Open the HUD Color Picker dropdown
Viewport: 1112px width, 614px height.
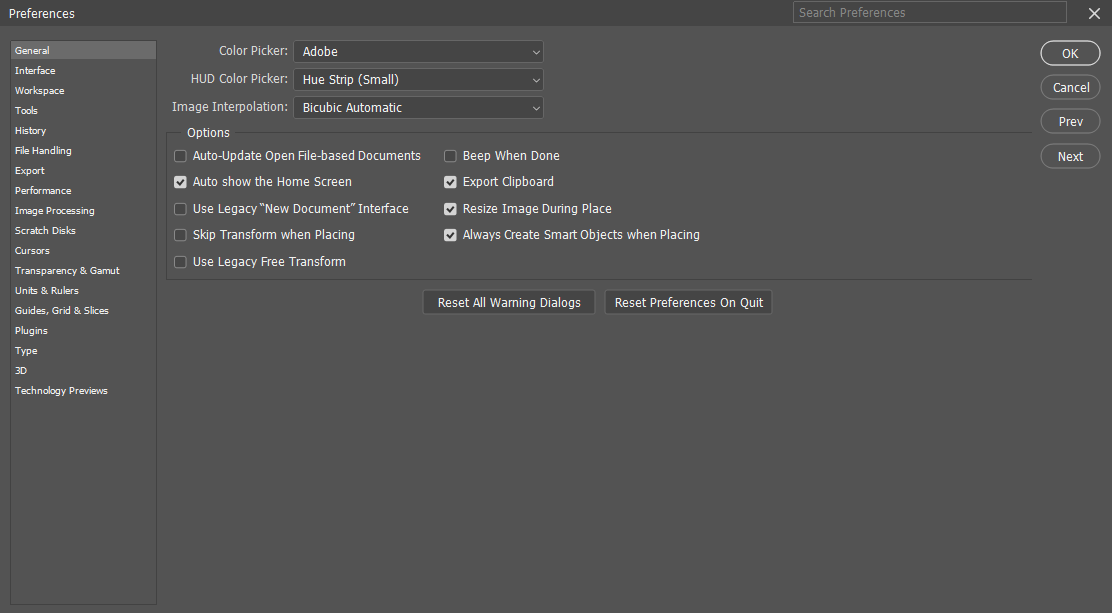[418, 79]
